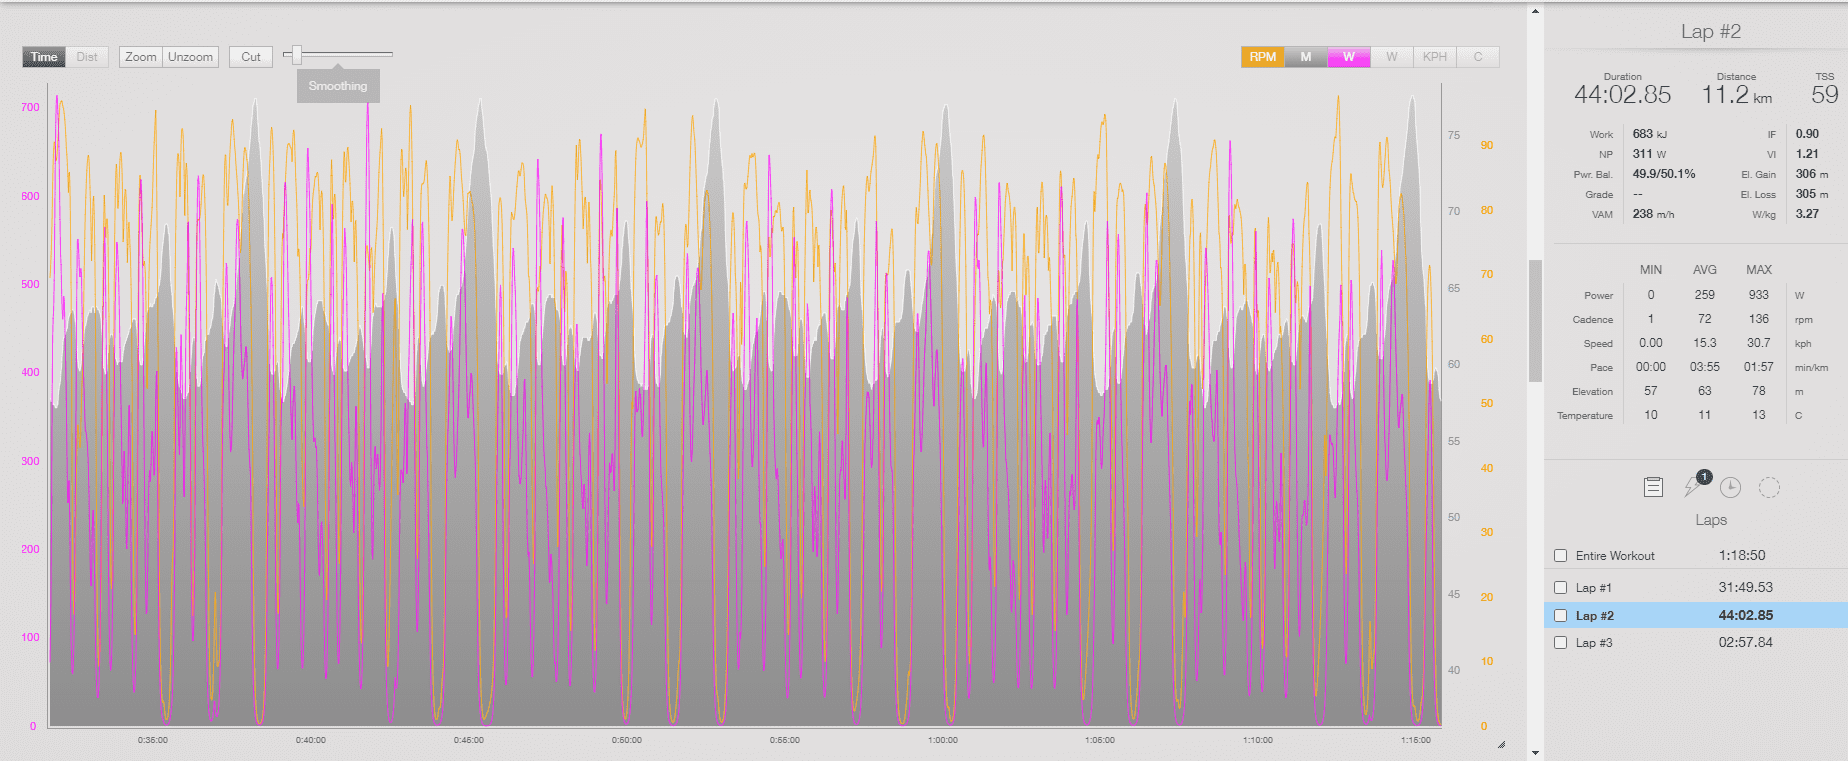Click the scrollbar up arrow
This screenshot has height=761, width=1848.
click(x=1535, y=11)
